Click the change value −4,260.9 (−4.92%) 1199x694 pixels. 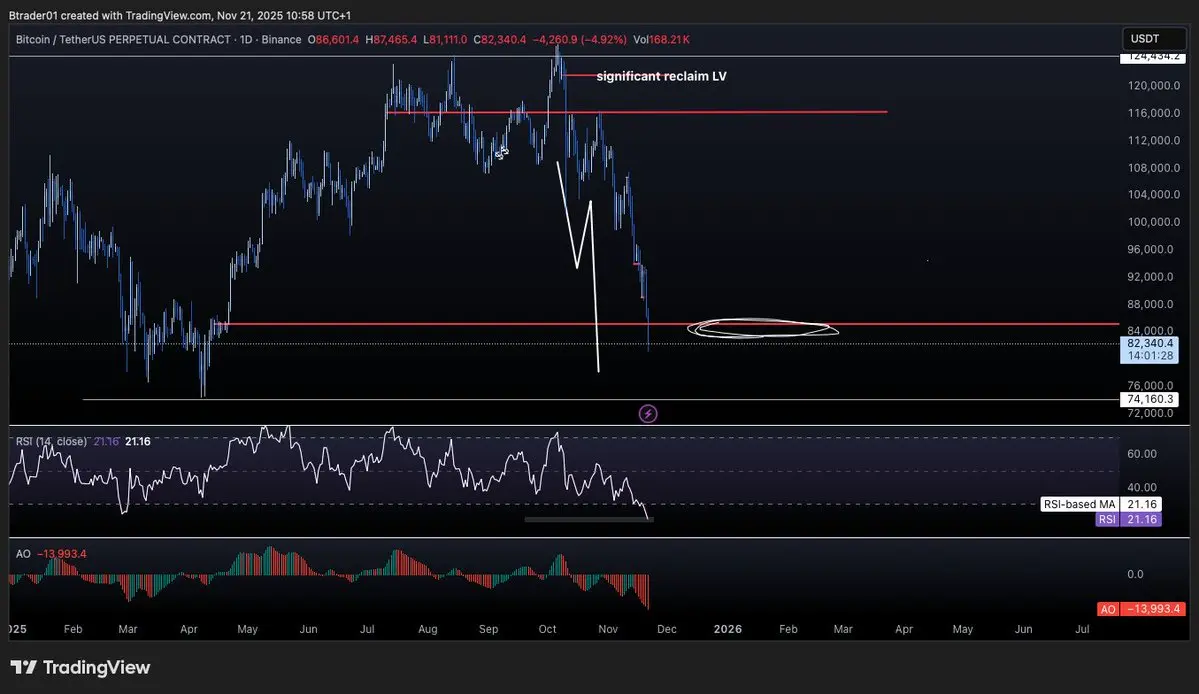click(580, 39)
